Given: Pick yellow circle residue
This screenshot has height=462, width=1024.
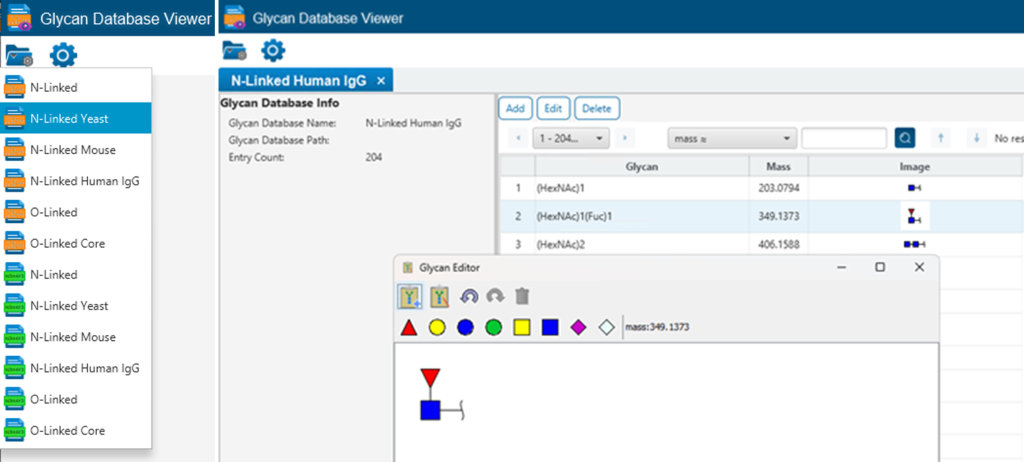Looking at the screenshot, I should pyautogui.click(x=437, y=327).
